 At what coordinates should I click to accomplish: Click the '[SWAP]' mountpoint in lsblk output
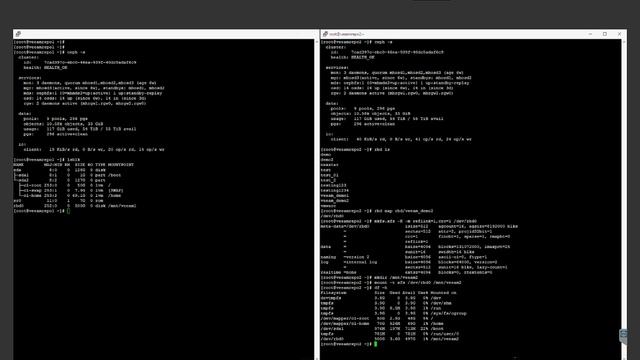click(x=116, y=190)
